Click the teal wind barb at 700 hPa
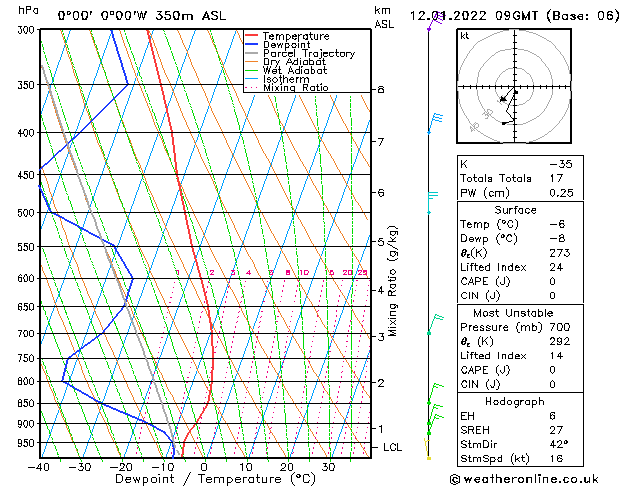This screenshot has height=486, width=629. [436, 325]
